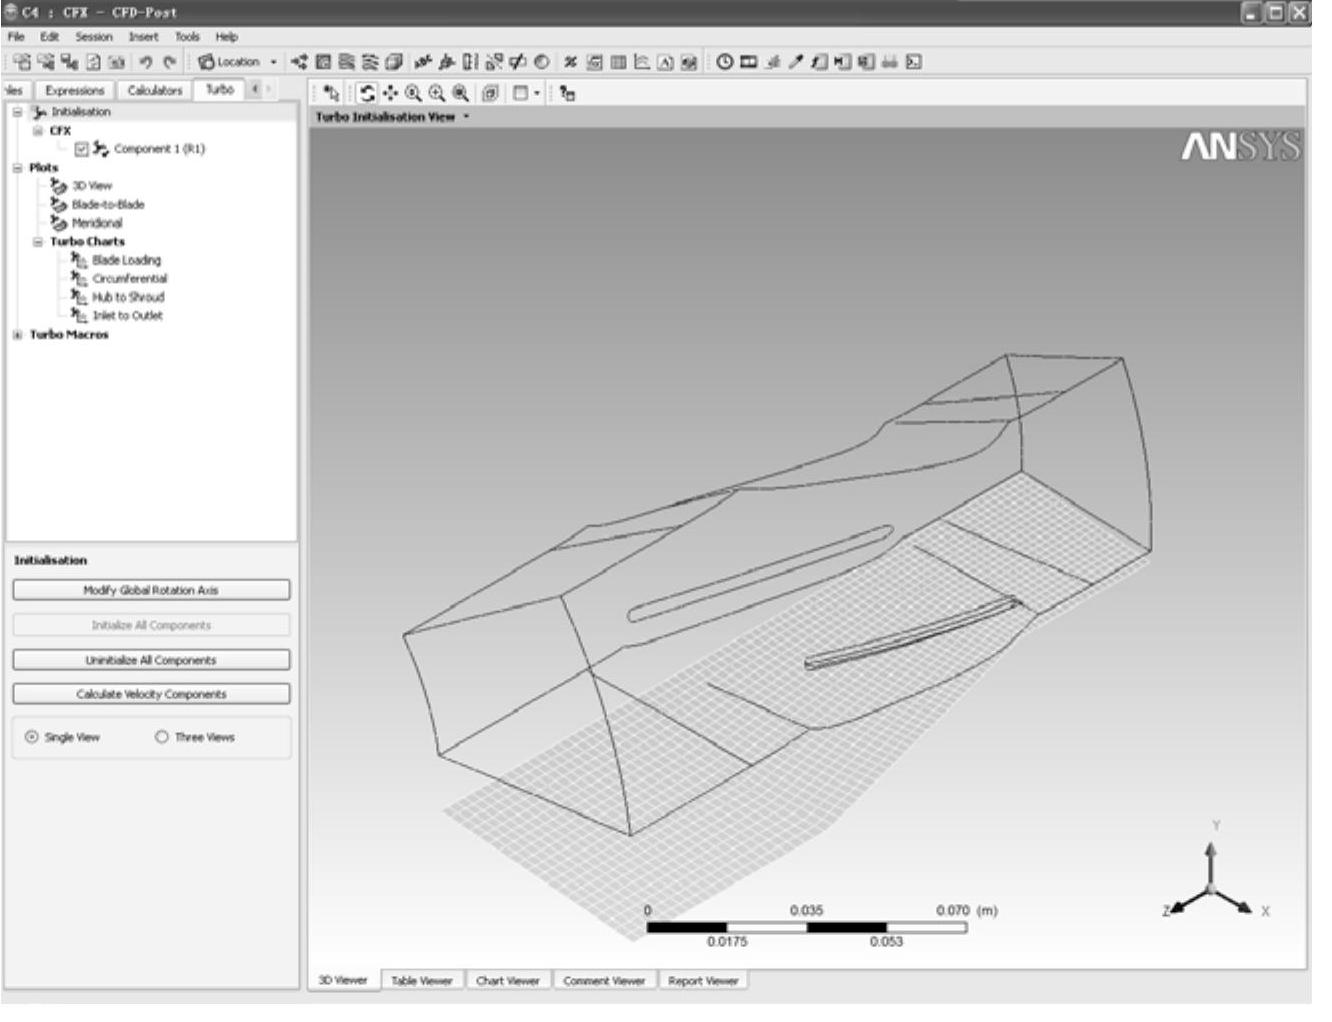Click the Expression icon in toolbar

(x=594, y=62)
